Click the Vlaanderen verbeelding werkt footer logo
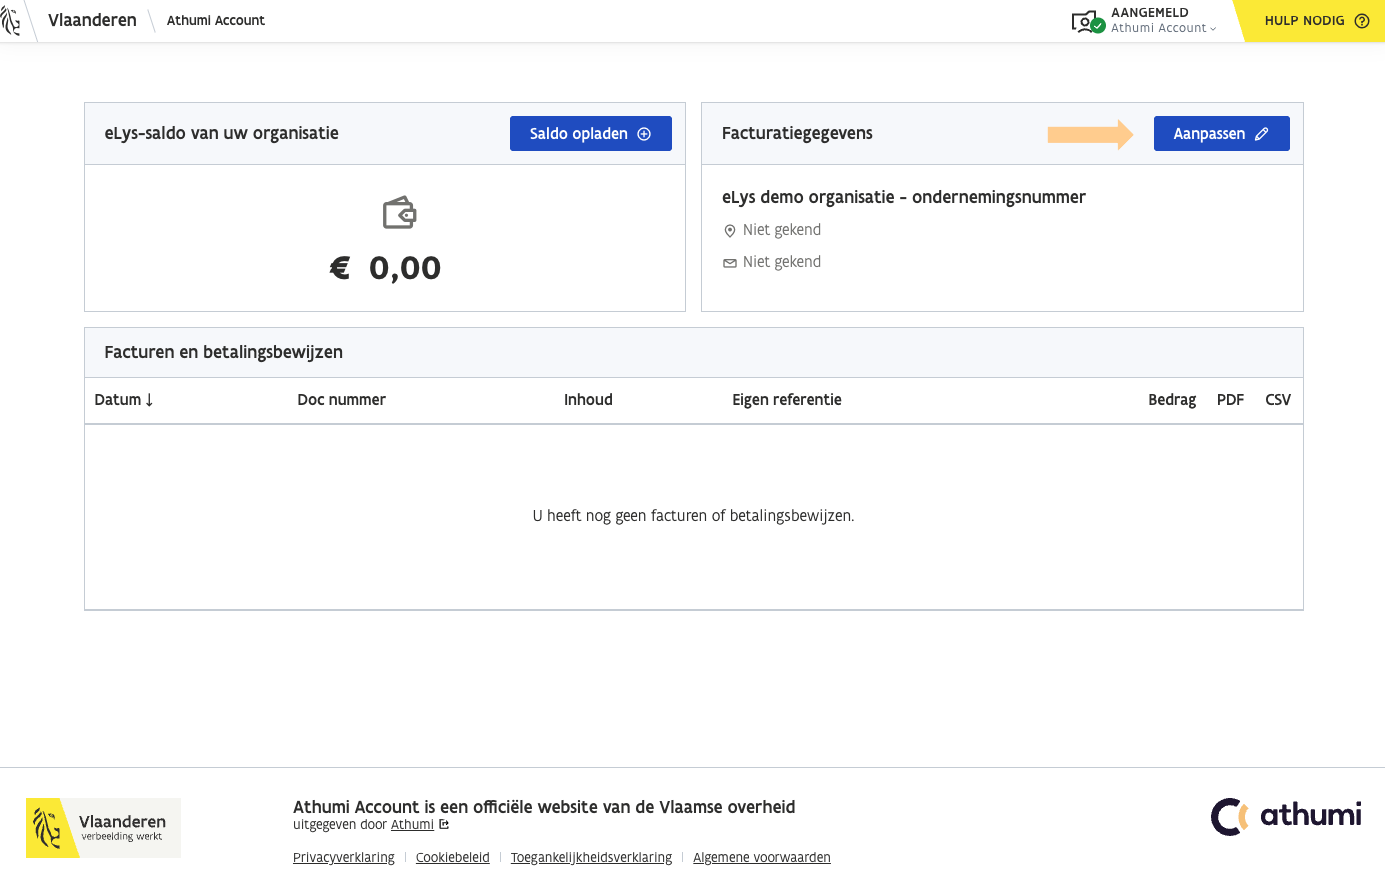 103,827
